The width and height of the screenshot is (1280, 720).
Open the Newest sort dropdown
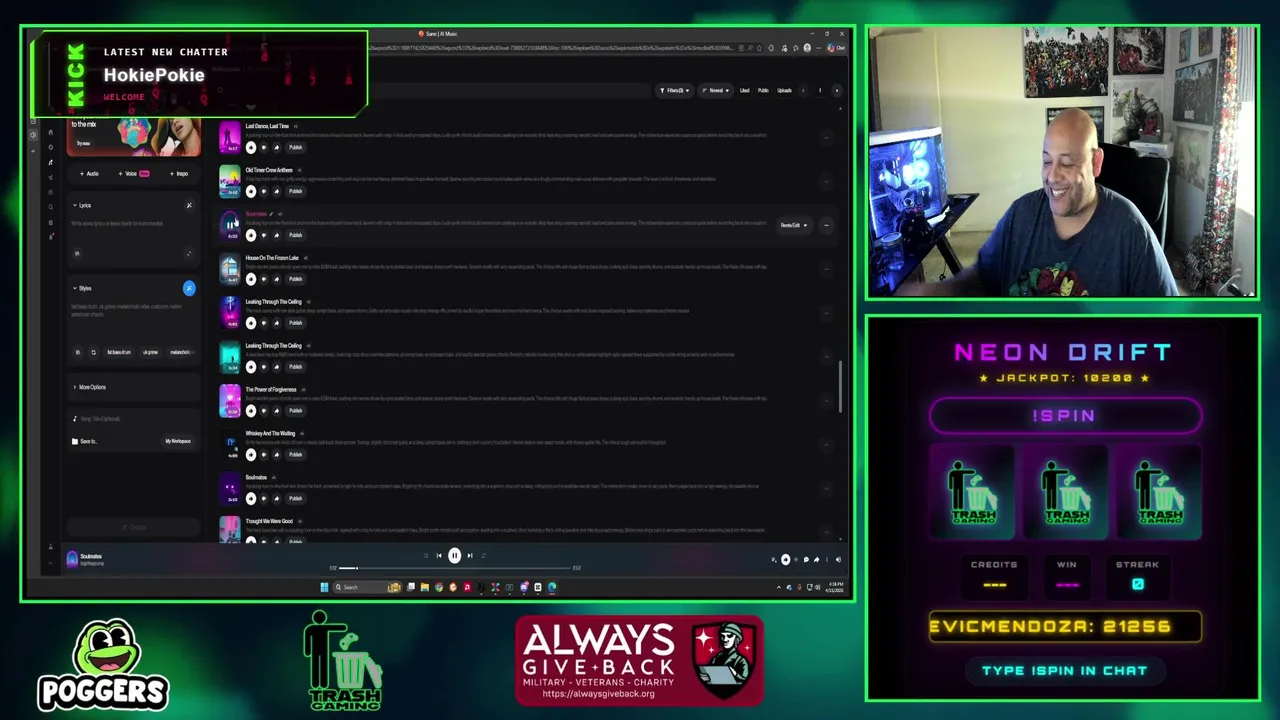click(716, 90)
